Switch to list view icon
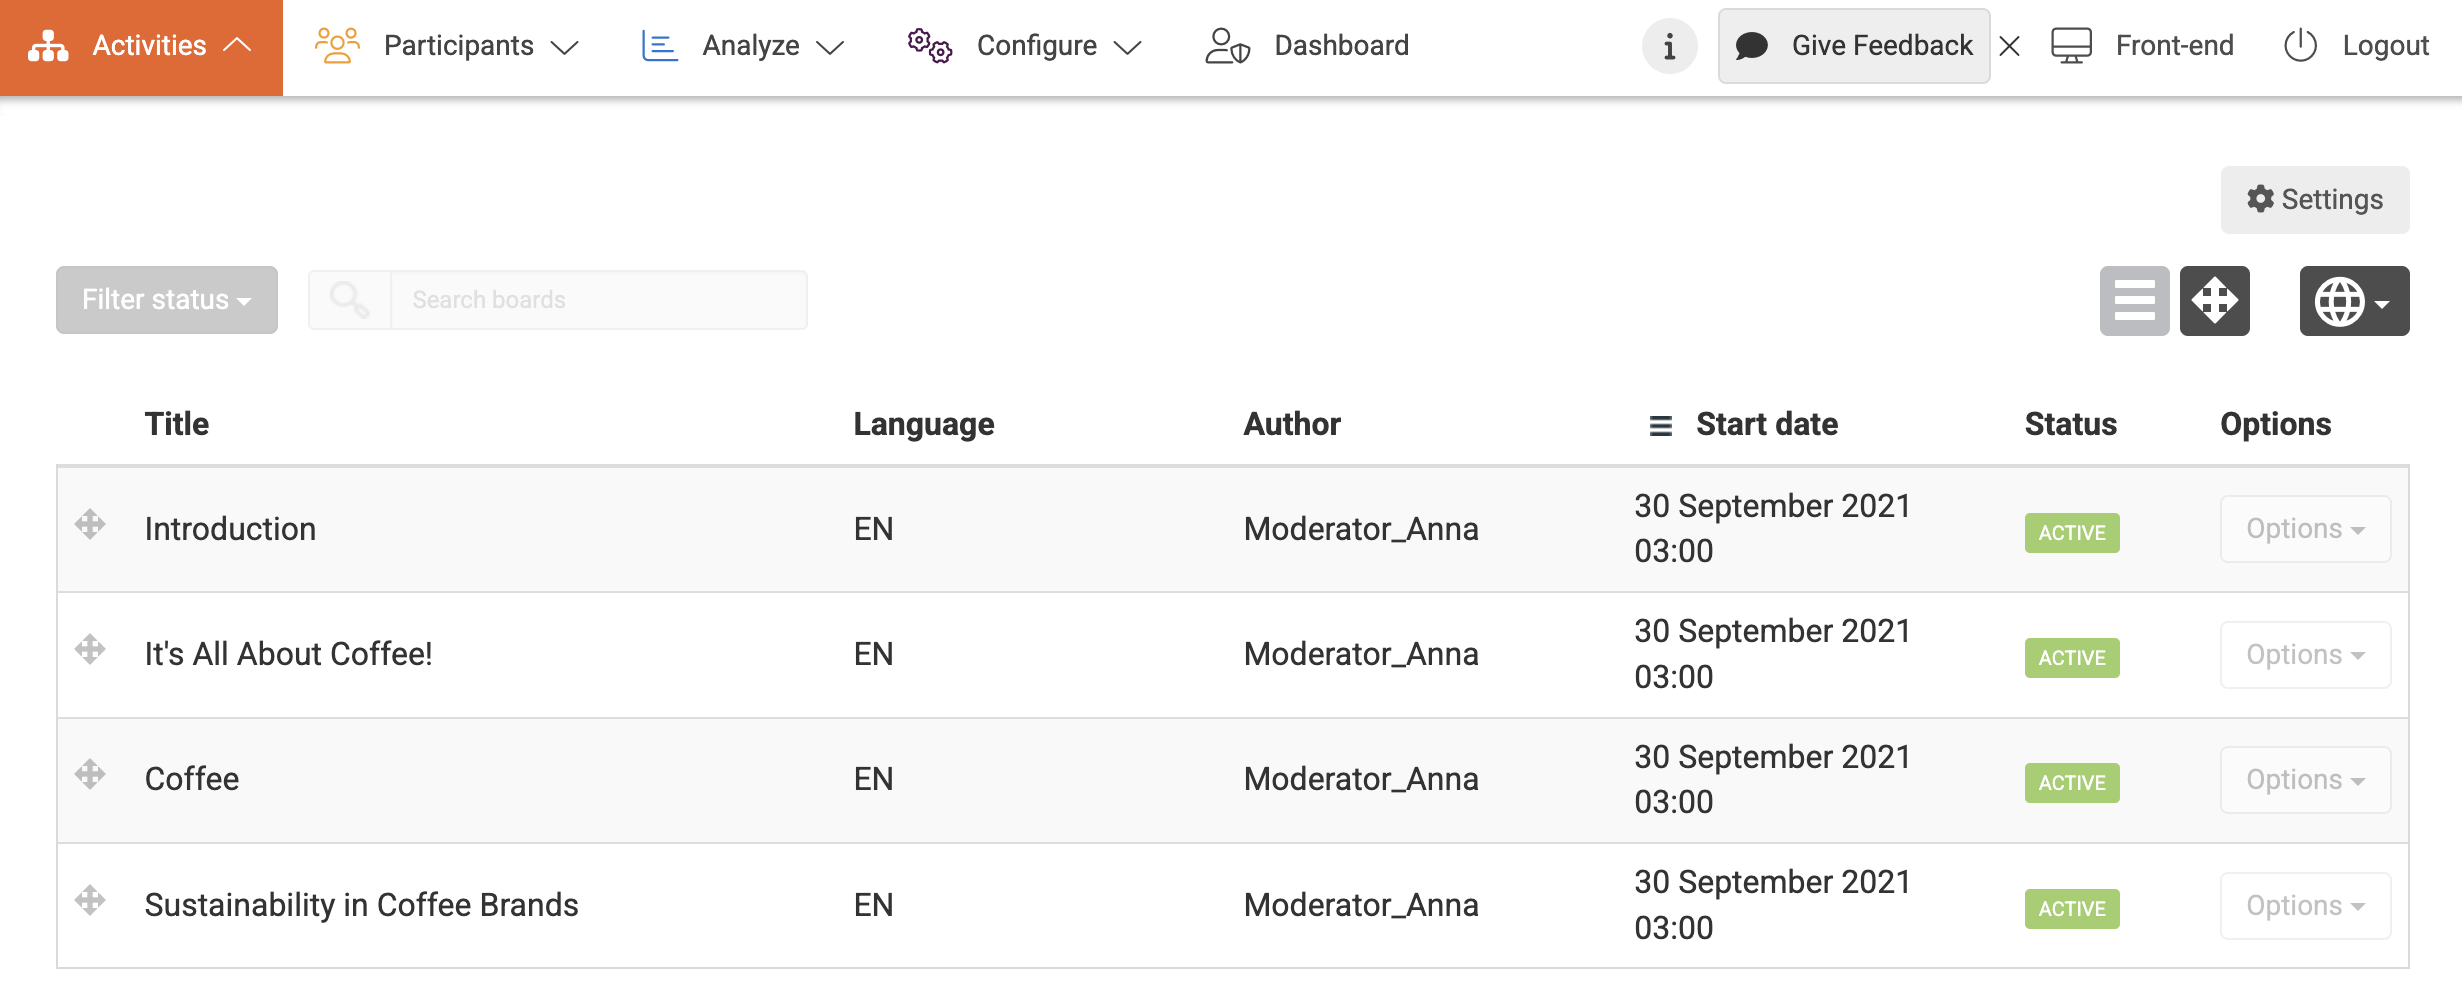The height and width of the screenshot is (1004, 2462). [2134, 301]
